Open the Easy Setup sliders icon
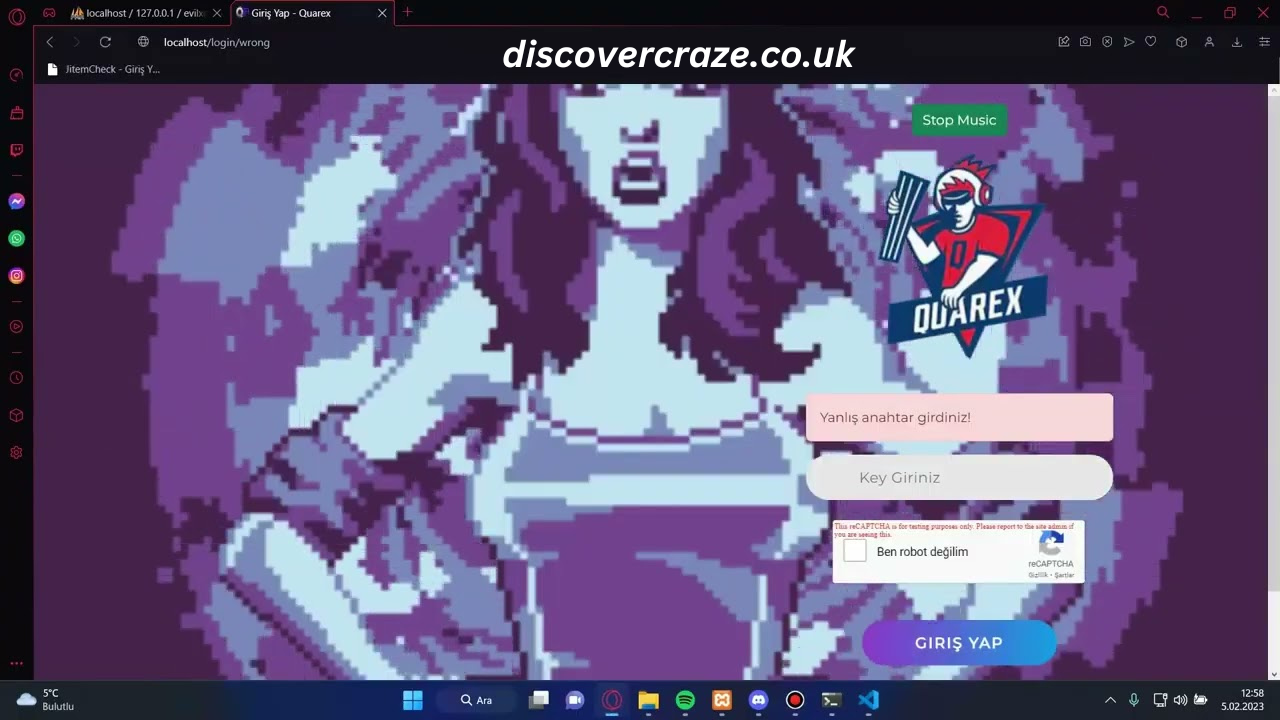 tap(1264, 42)
